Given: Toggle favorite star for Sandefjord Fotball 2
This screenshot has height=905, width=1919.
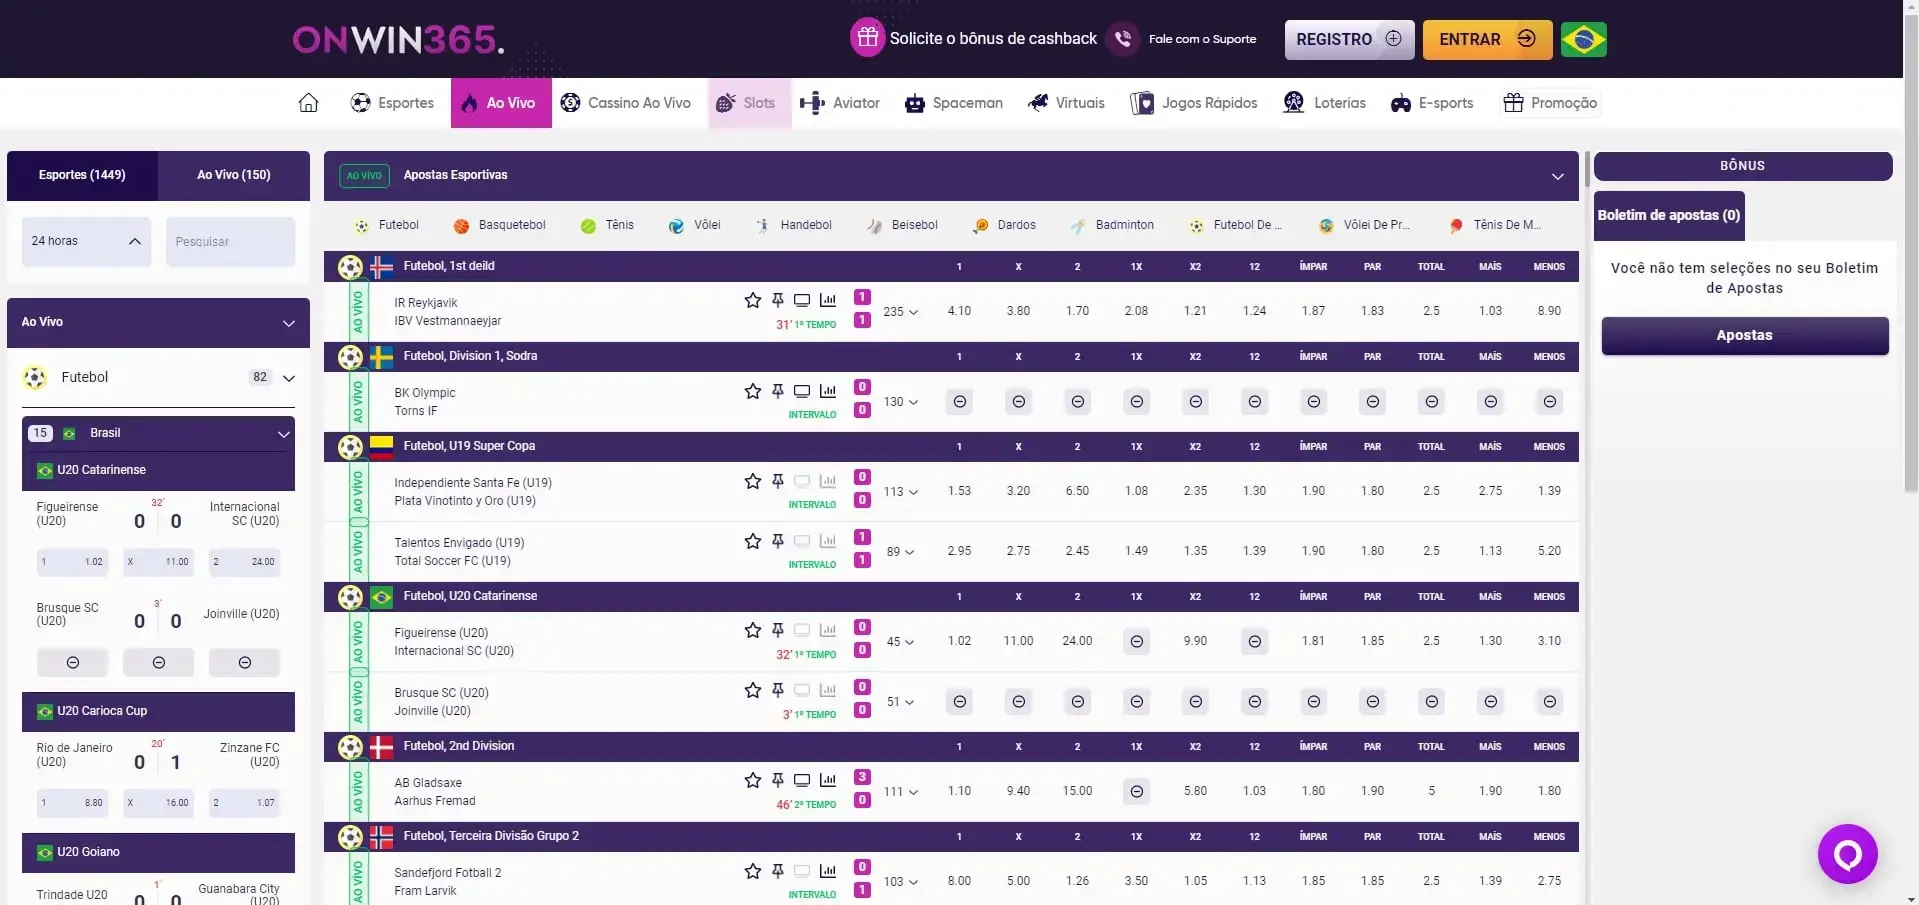Looking at the screenshot, I should click(753, 871).
